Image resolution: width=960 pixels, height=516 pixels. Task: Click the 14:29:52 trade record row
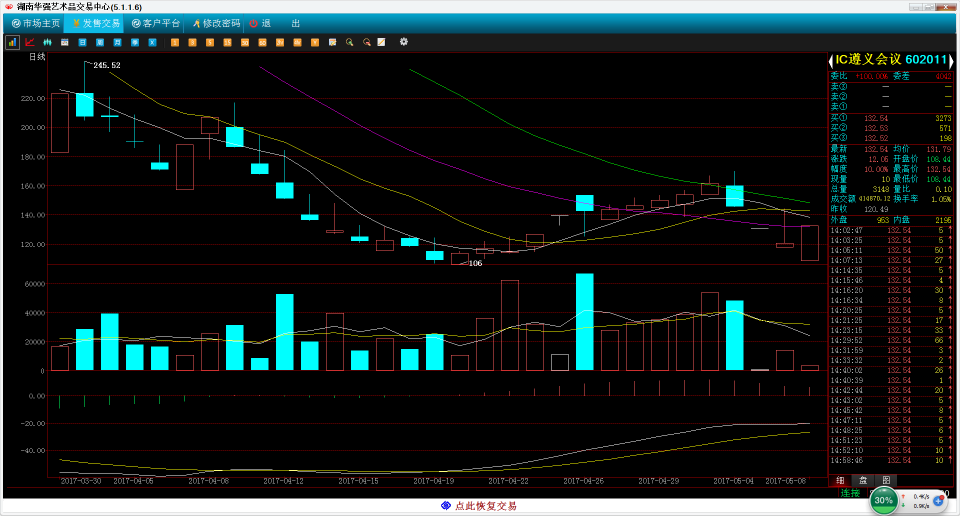(x=891, y=340)
